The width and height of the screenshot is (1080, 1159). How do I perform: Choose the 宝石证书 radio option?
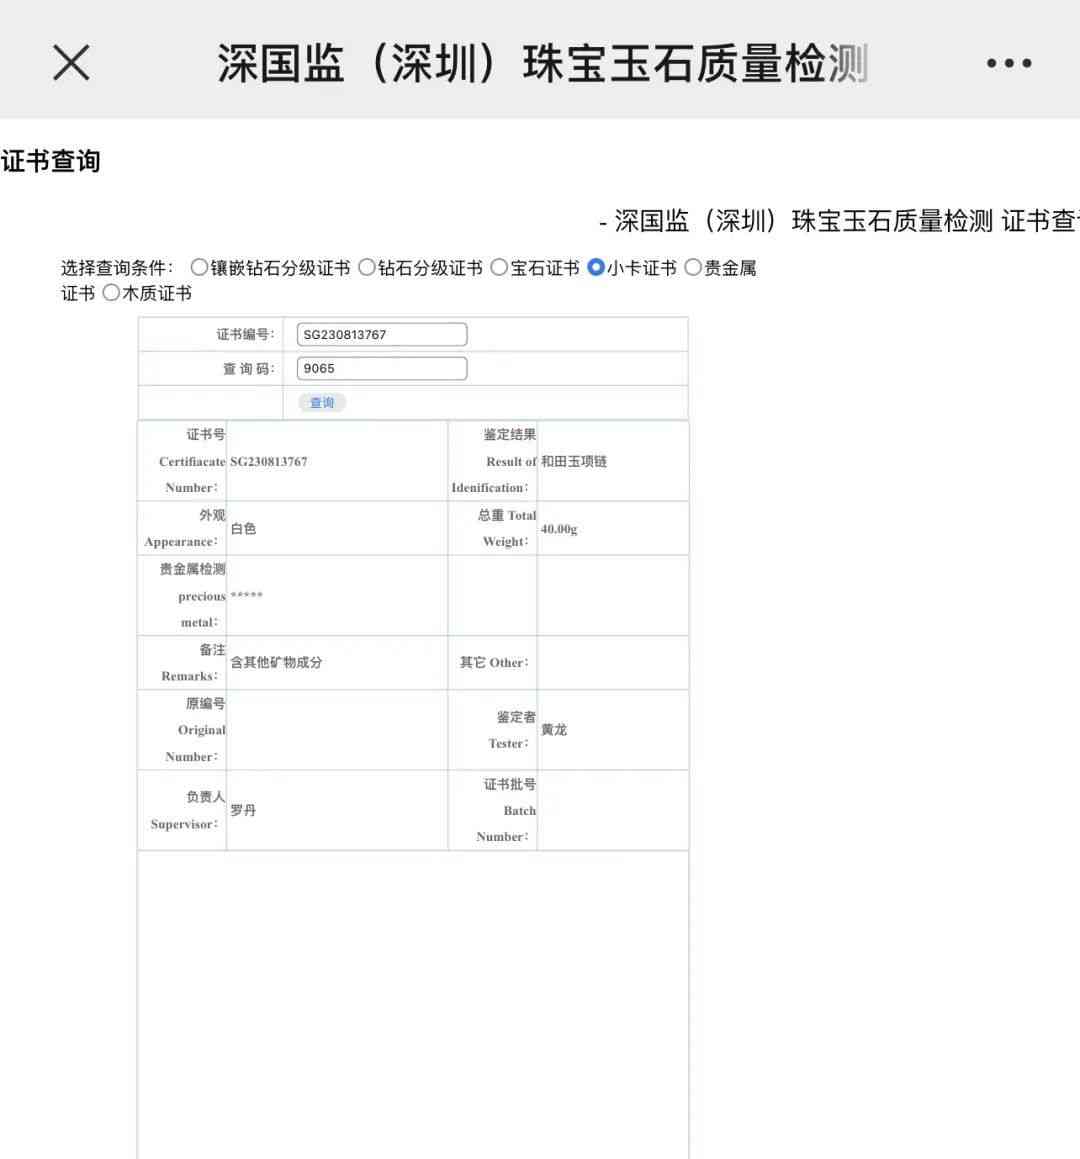pyautogui.click(x=499, y=267)
